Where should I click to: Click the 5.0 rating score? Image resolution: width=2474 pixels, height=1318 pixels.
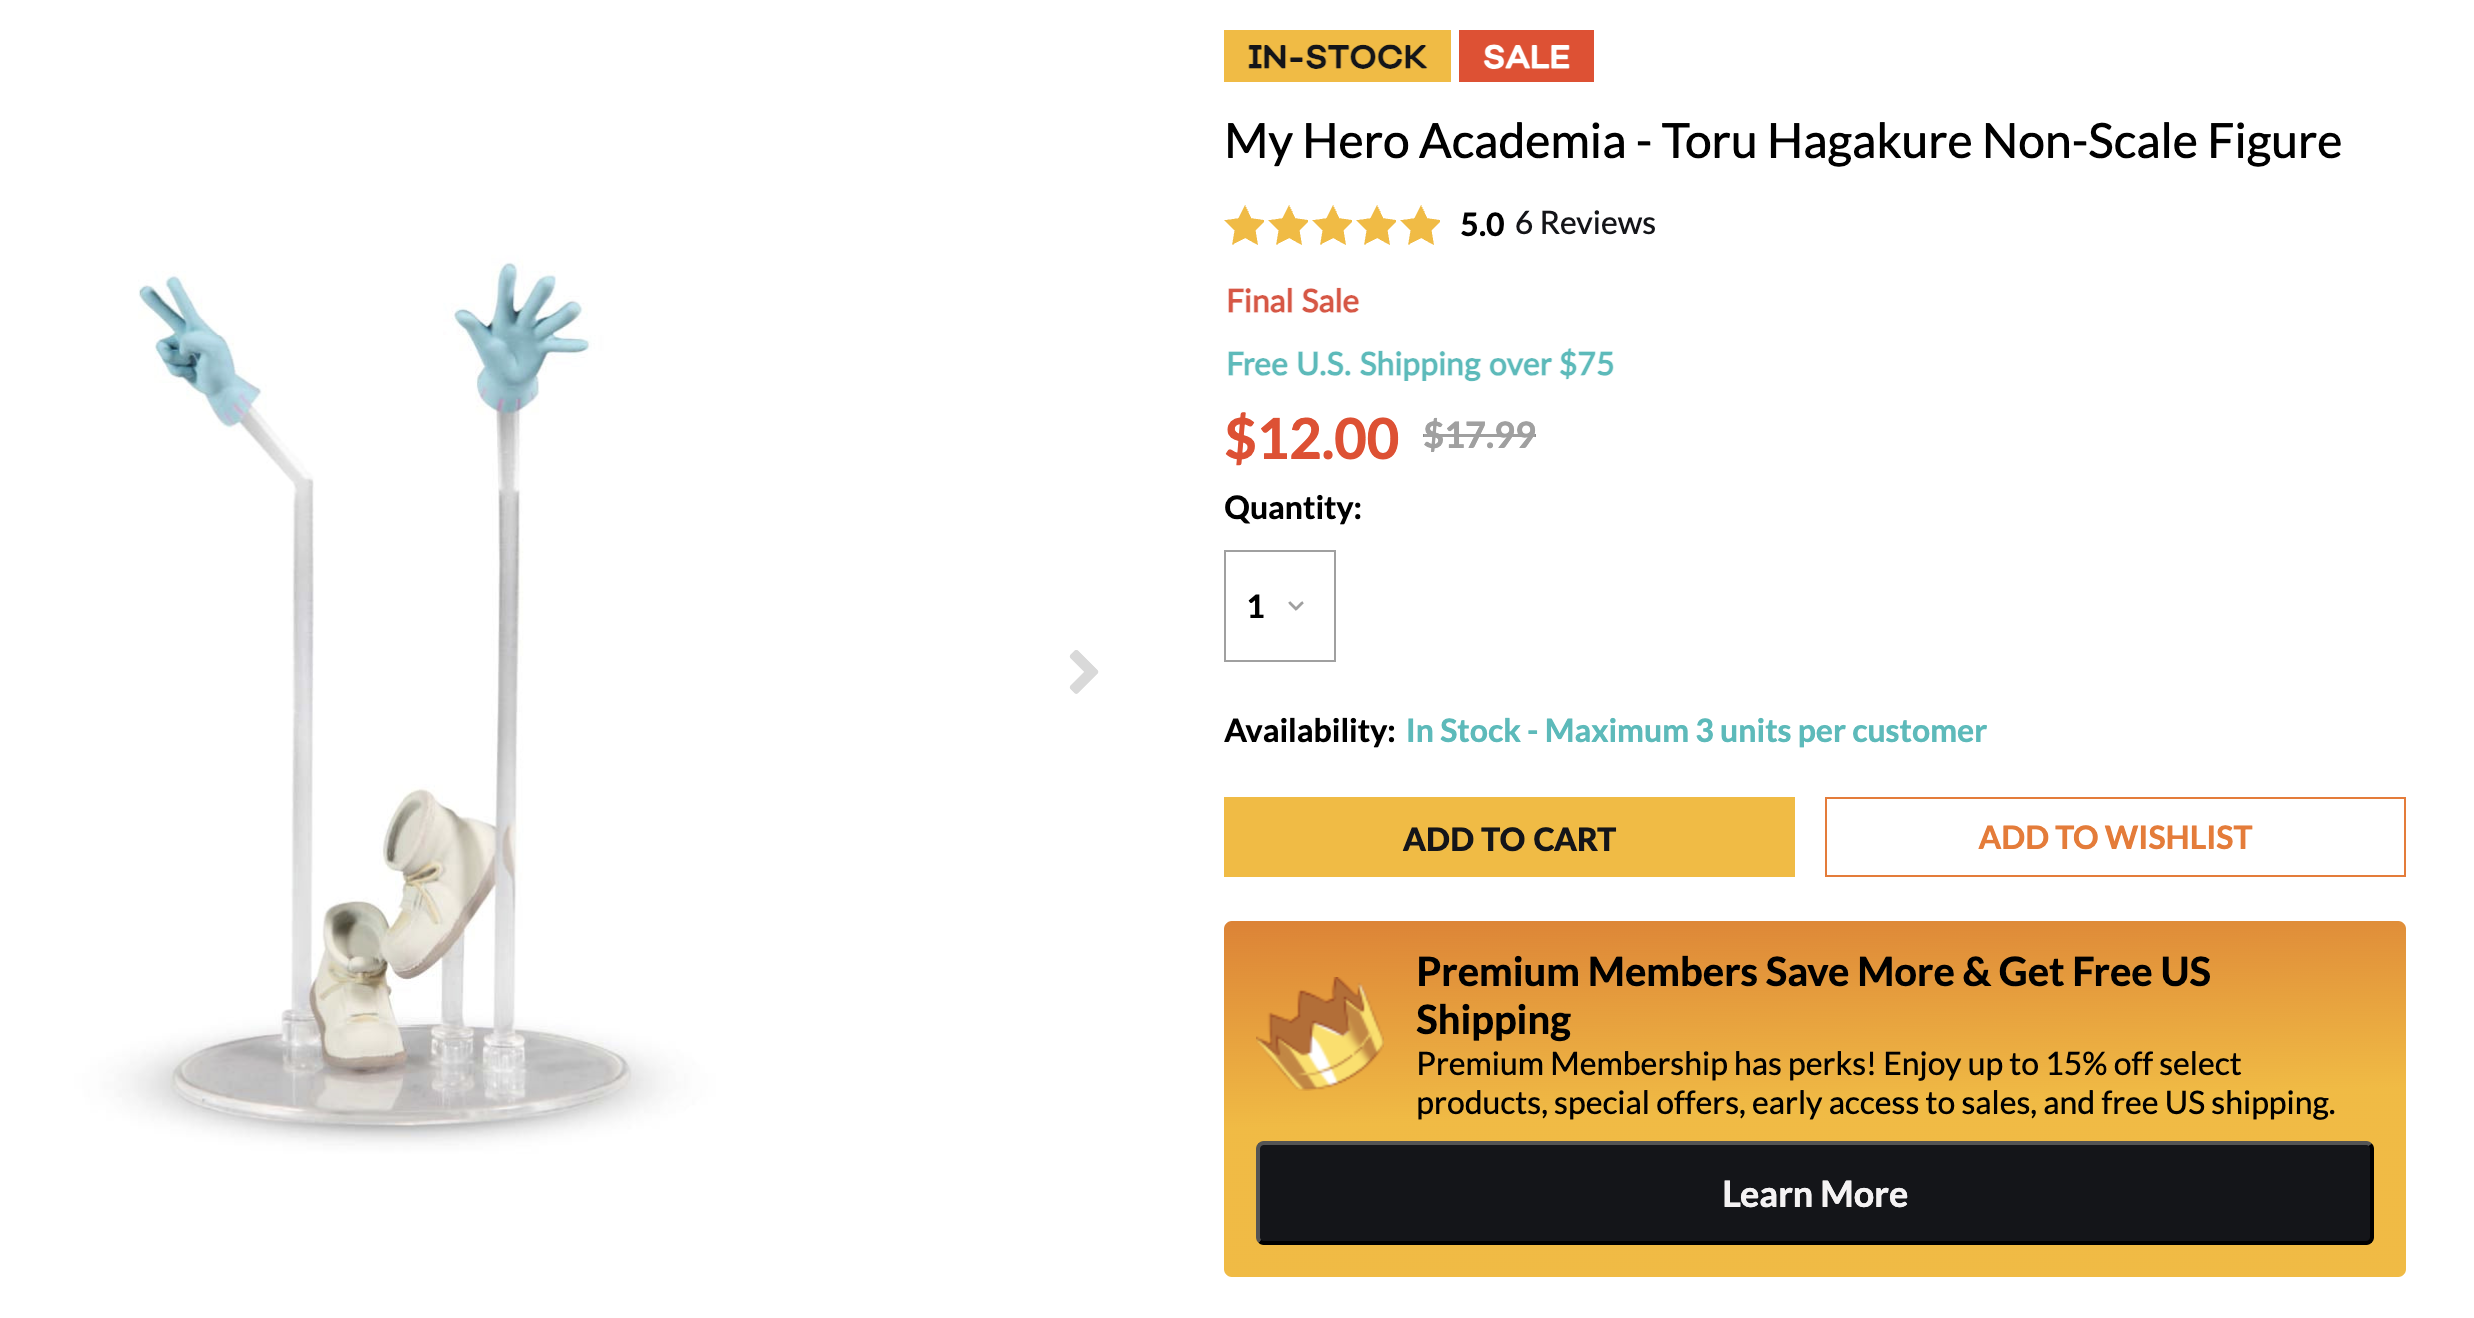click(x=1482, y=224)
